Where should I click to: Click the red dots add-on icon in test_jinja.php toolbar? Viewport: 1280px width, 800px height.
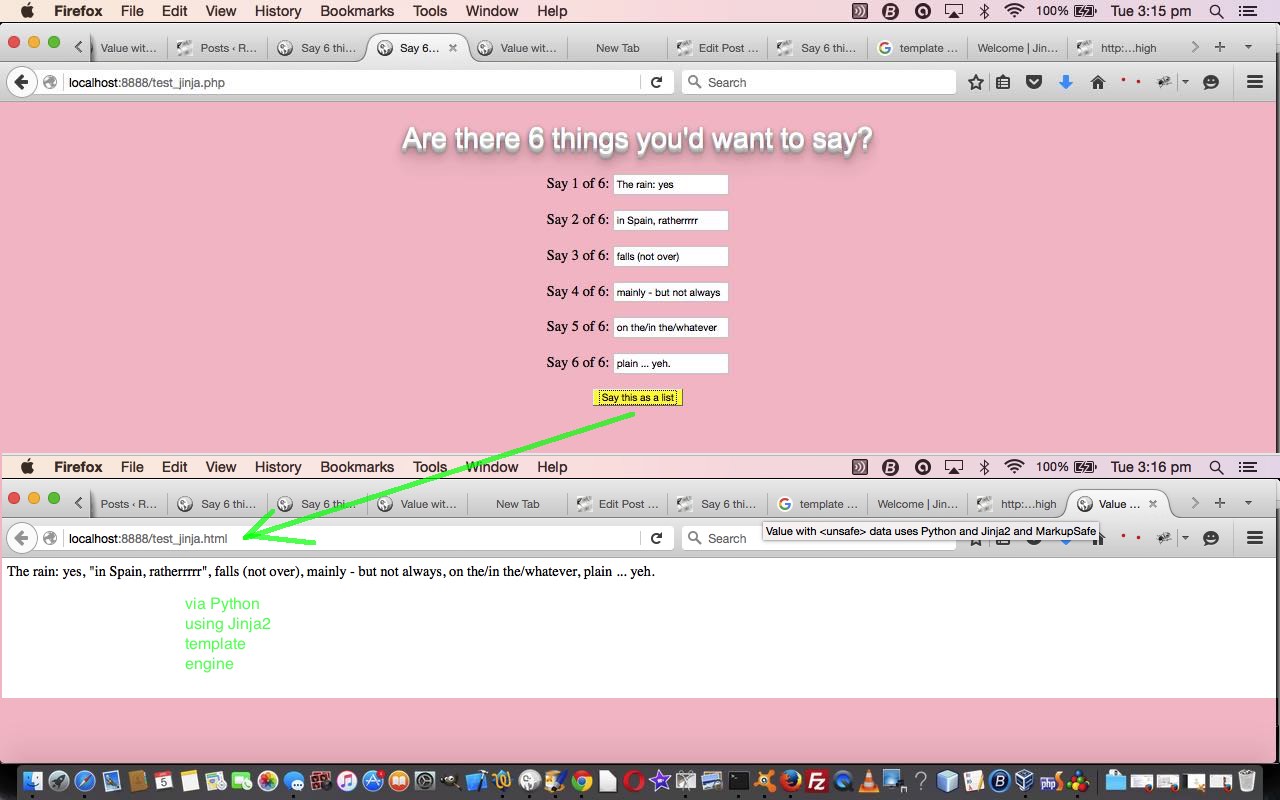click(x=1130, y=82)
